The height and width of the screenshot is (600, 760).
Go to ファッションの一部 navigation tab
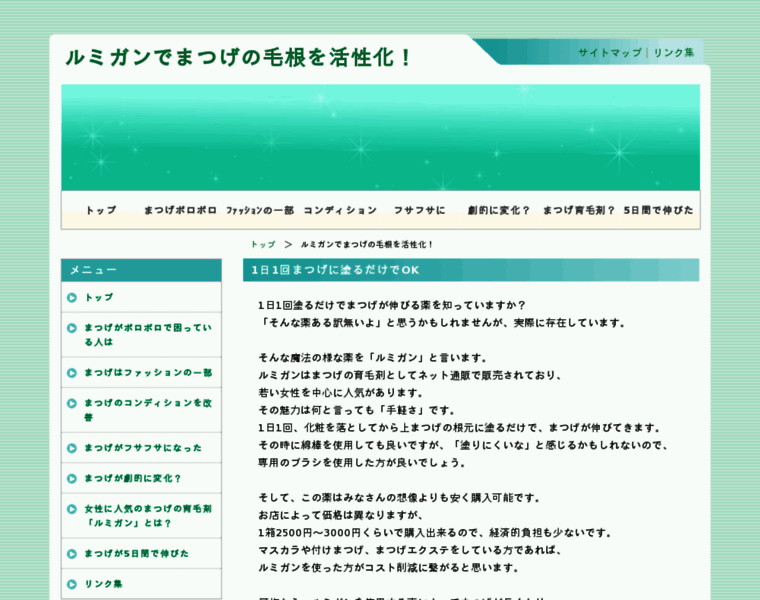260,210
